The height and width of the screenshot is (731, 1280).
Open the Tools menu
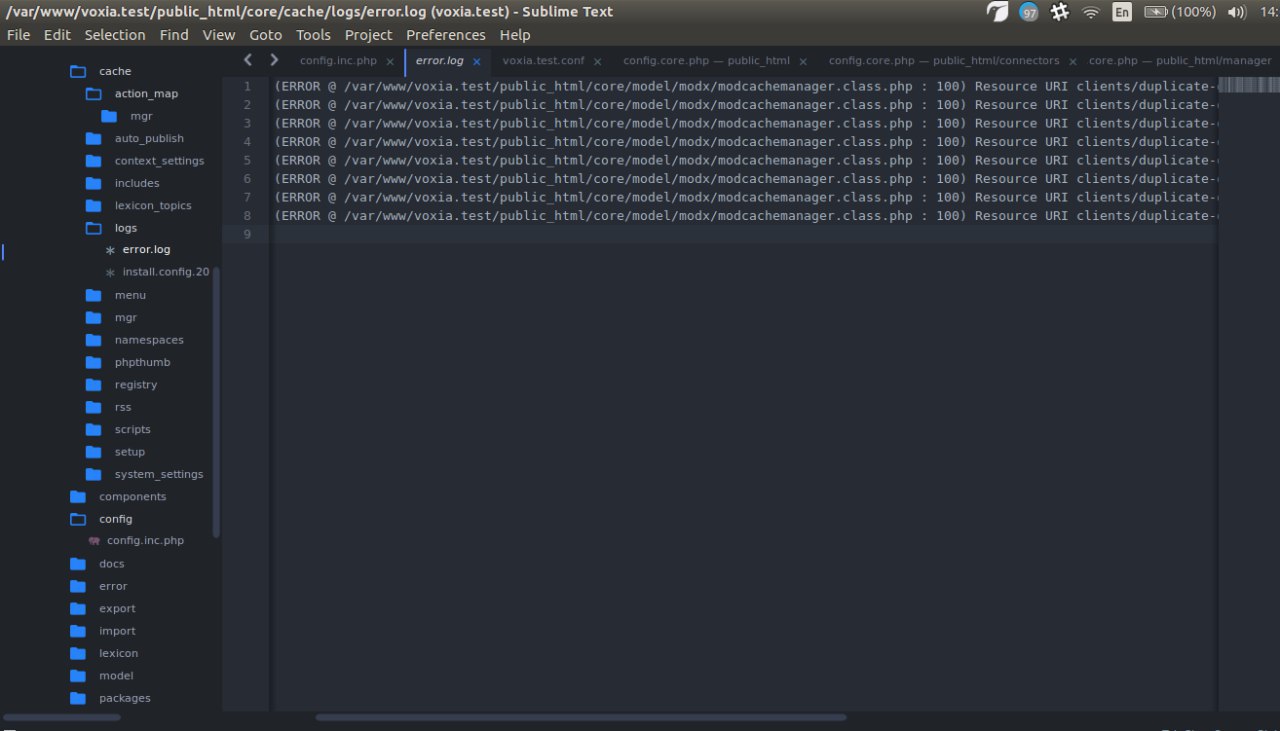pos(313,35)
